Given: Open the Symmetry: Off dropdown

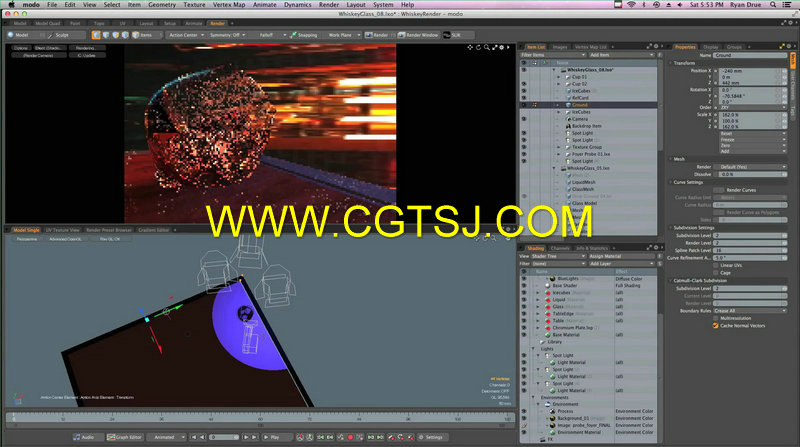Looking at the screenshot, I should [228, 35].
